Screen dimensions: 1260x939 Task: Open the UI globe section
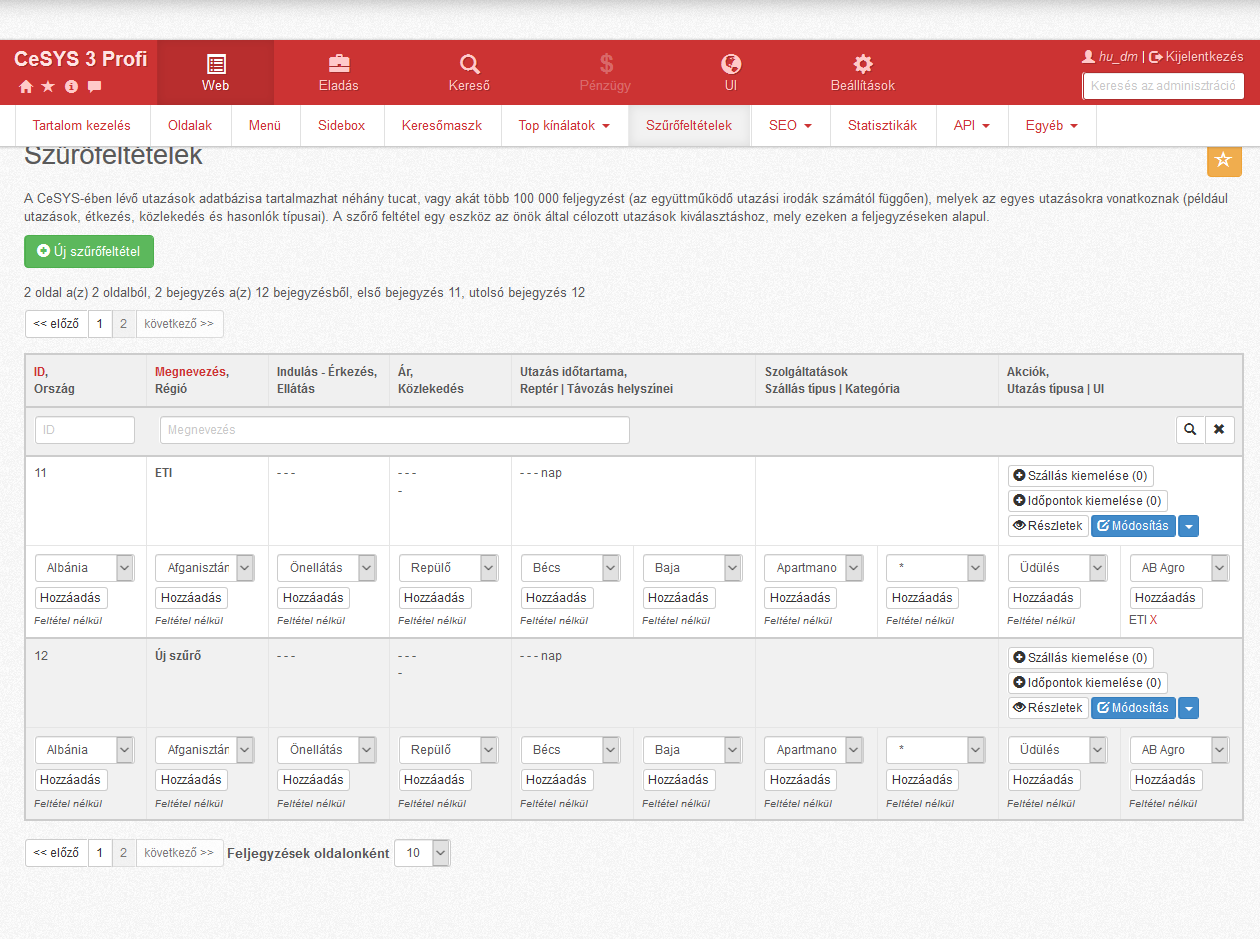[x=731, y=73]
